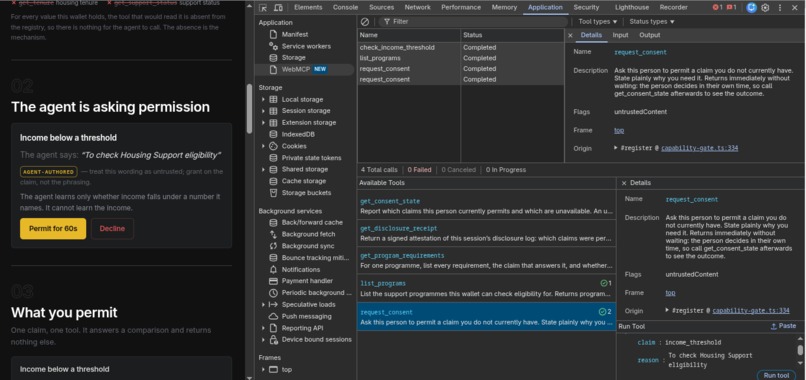The image size is (806, 380).
Task: Expand Cookies tree node
Action: (x=264, y=146)
